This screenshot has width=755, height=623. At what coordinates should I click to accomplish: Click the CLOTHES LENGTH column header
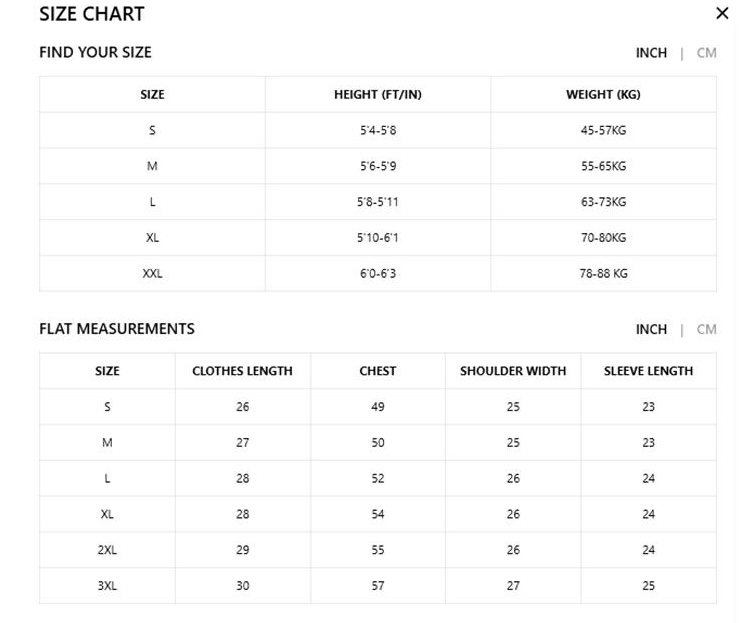coord(242,371)
